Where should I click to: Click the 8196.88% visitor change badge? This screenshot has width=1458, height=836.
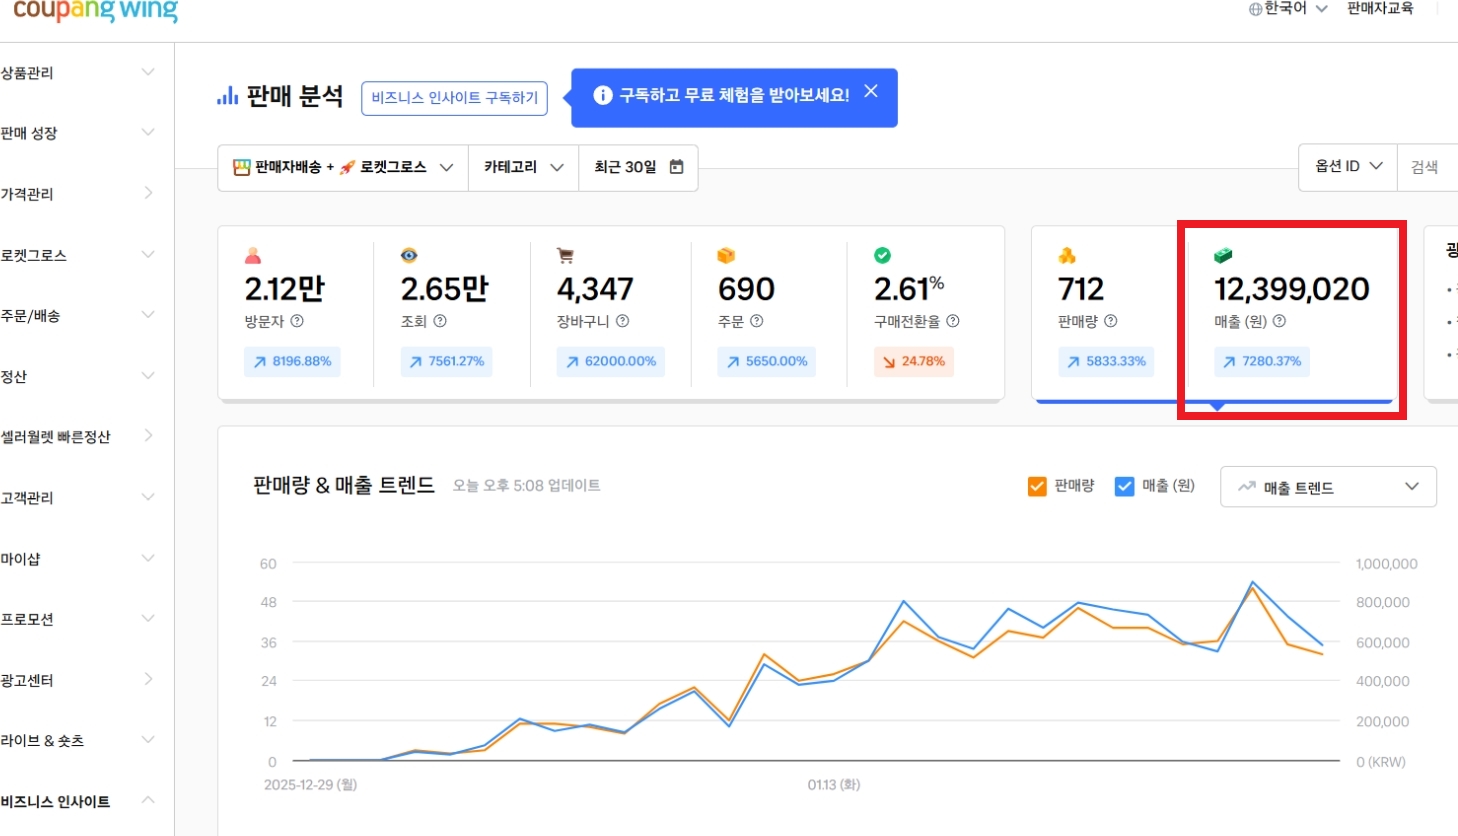(292, 361)
